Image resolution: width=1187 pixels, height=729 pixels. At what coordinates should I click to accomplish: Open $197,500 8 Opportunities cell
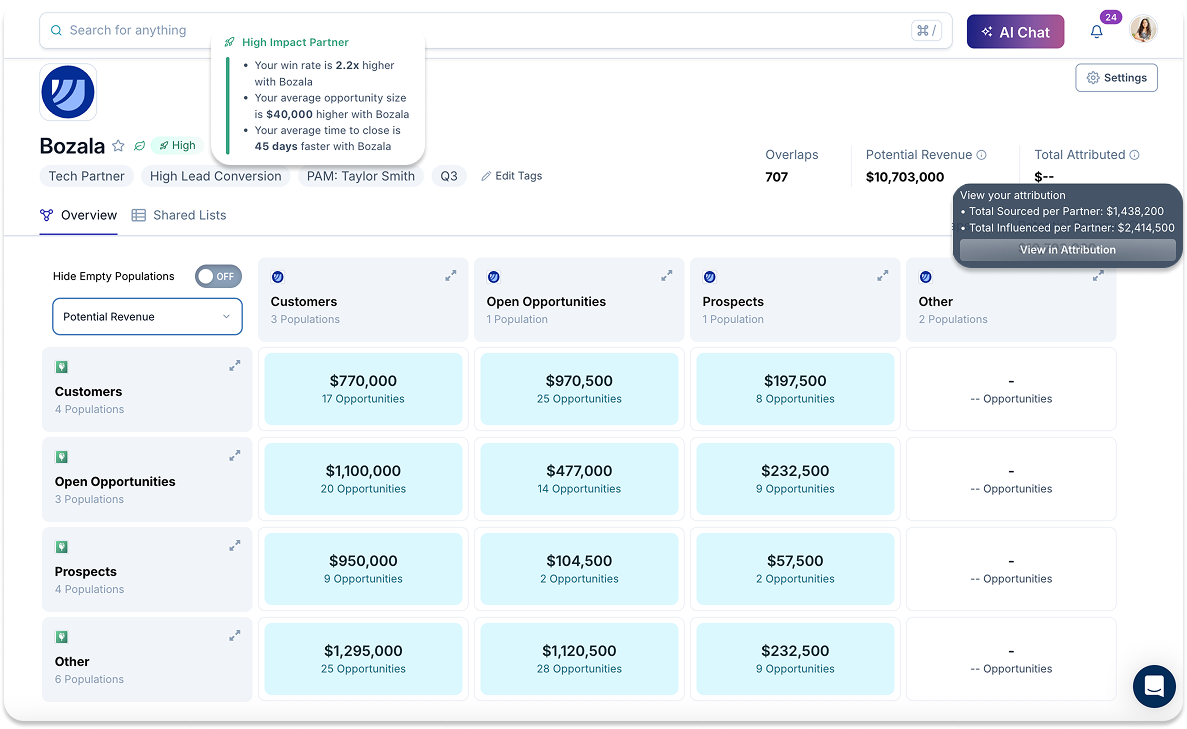pyautogui.click(x=795, y=389)
